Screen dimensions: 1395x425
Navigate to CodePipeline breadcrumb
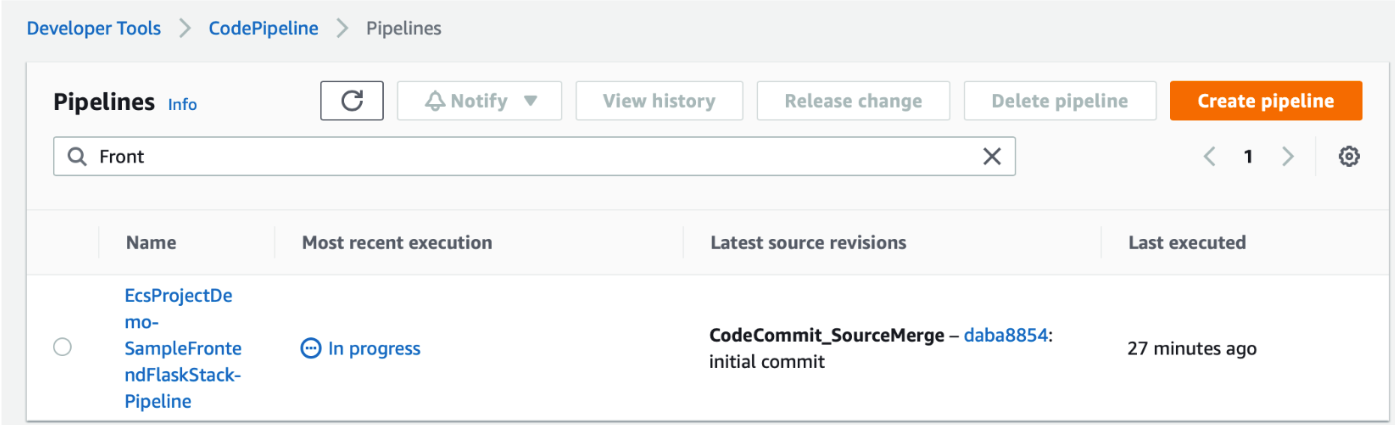point(263,28)
